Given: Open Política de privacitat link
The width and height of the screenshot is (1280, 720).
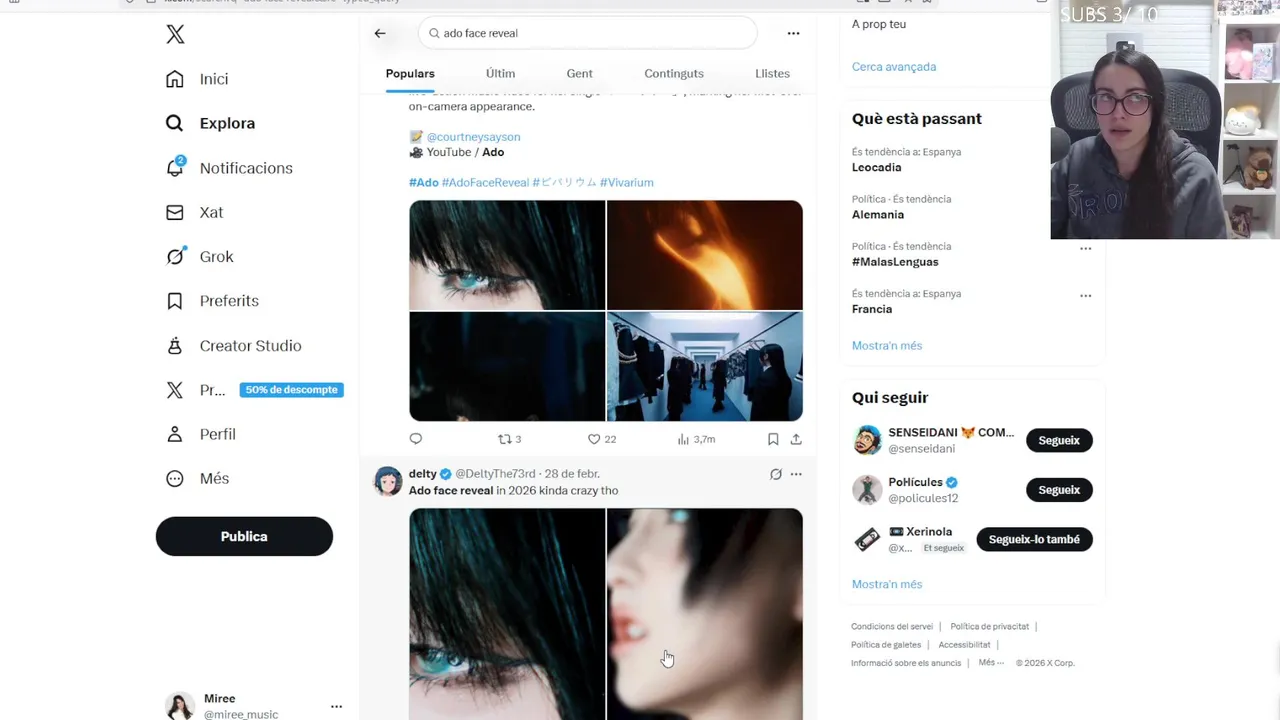Looking at the screenshot, I should 989,627.
